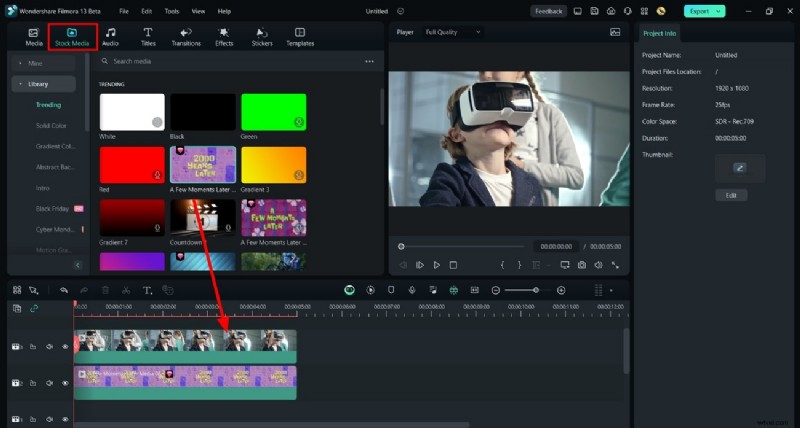
Task: Click the play frame forward button
Action: point(420,265)
